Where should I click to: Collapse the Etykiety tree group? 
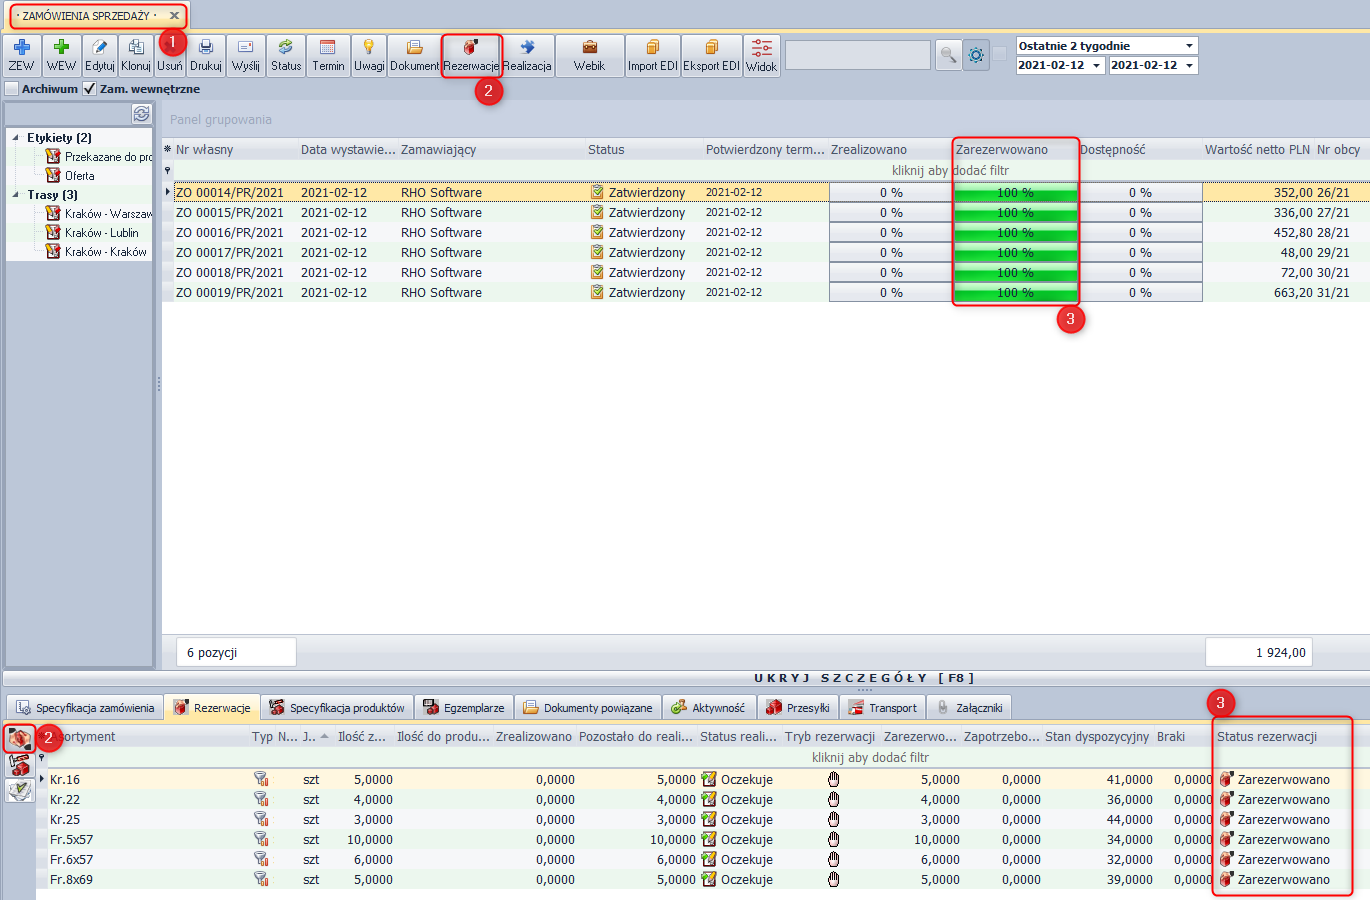(16, 138)
